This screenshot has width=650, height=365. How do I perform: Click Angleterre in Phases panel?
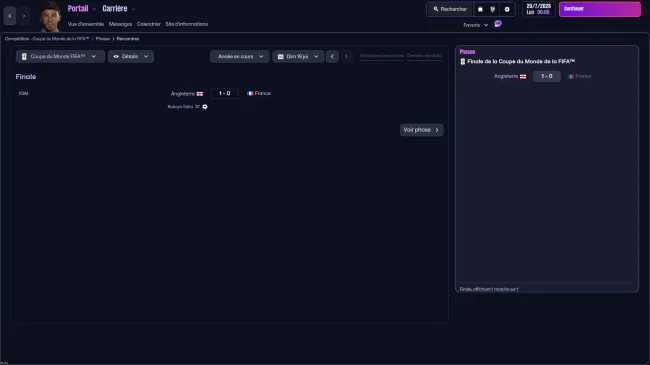[506, 76]
